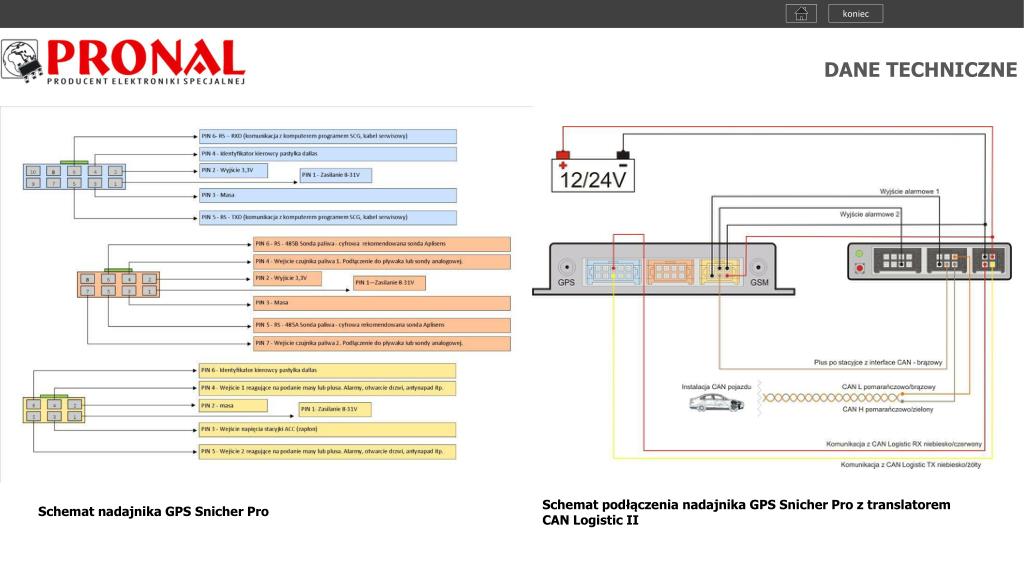Click the GPS antenna port on transmitter

[x=566, y=267]
